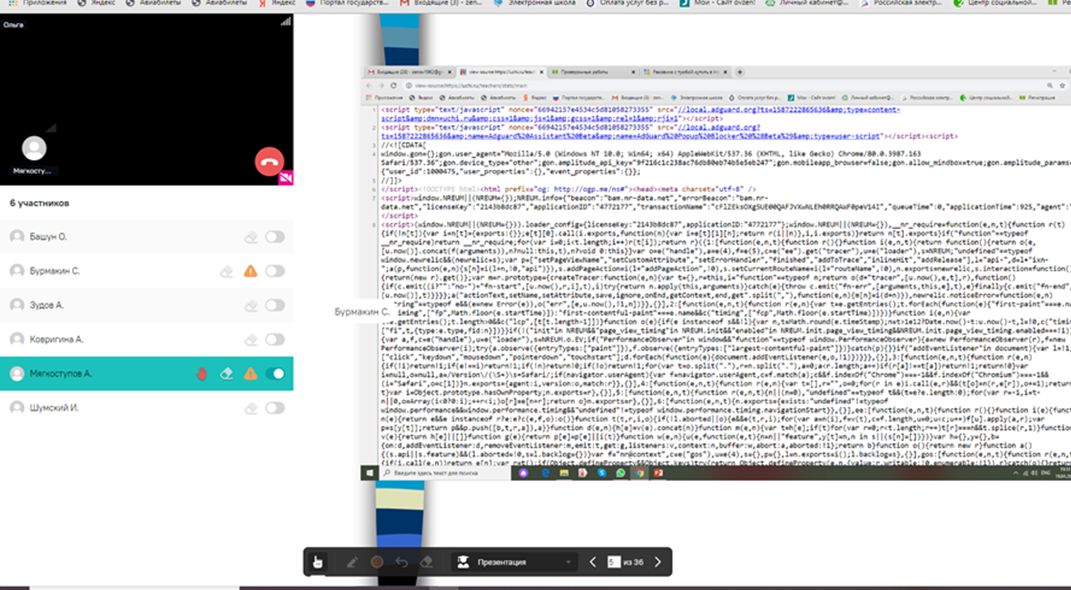The width and height of the screenshot is (1071, 590).
Task: Click the raised hand icon for Мягкоступов А.
Action: pos(201,374)
